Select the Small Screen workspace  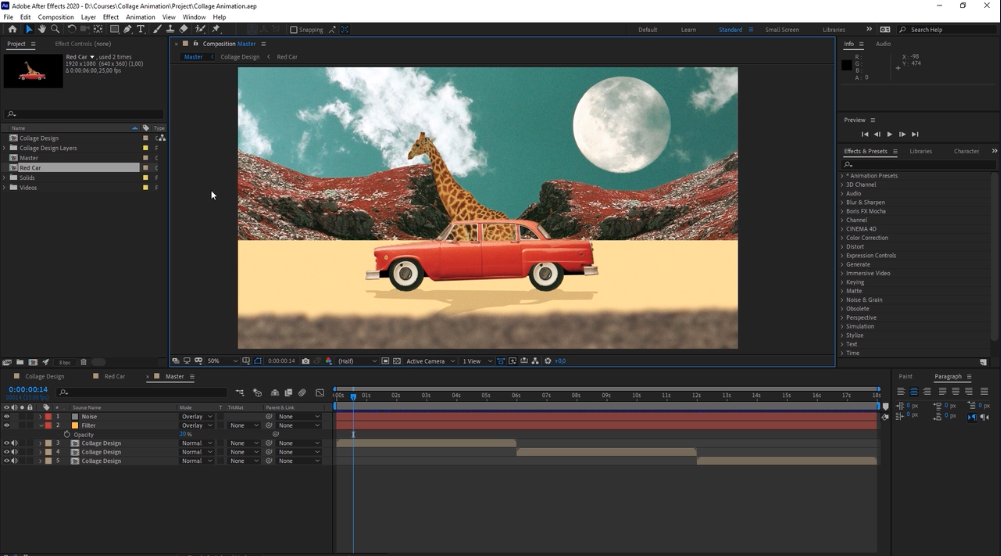click(x=781, y=30)
